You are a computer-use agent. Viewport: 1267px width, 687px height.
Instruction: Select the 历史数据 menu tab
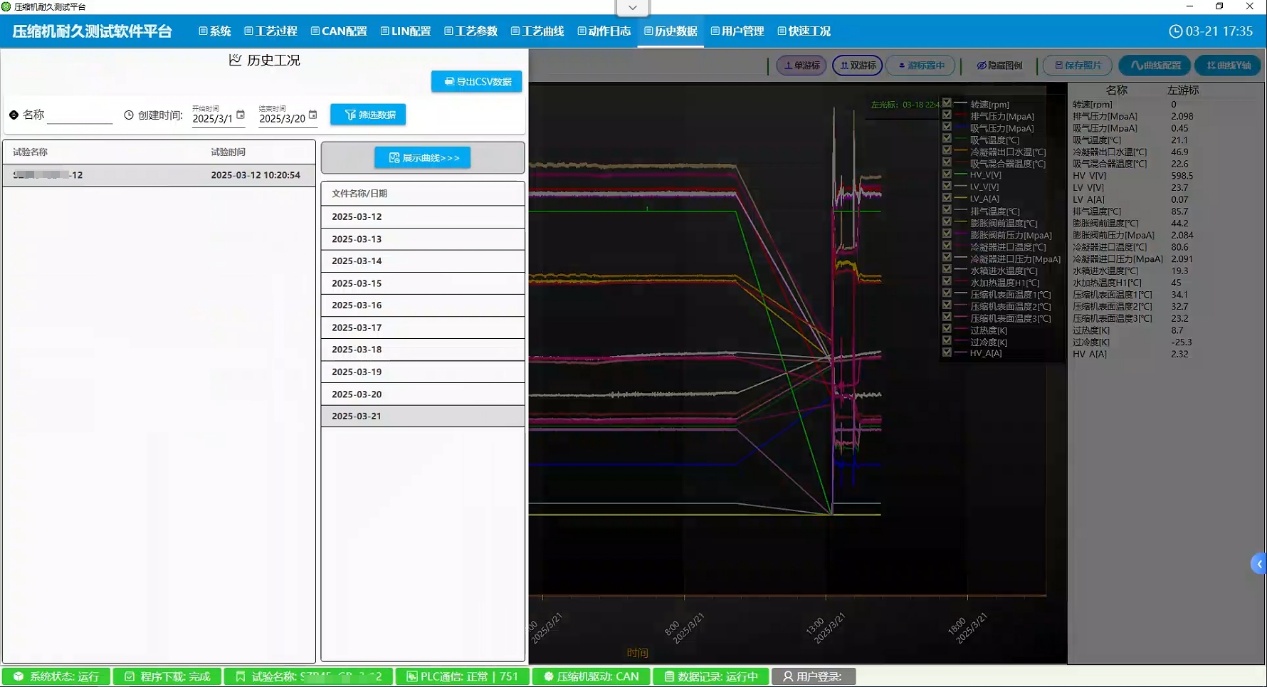pyautogui.click(x=670, y=31)
